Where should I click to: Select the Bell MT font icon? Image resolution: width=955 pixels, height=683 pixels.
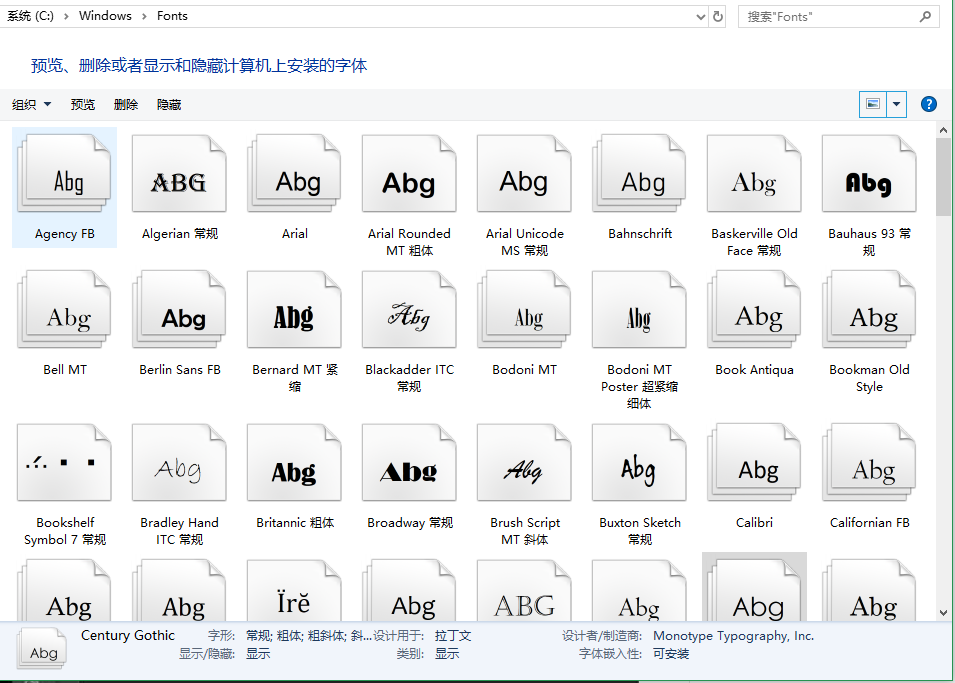(x=65, y=310)
